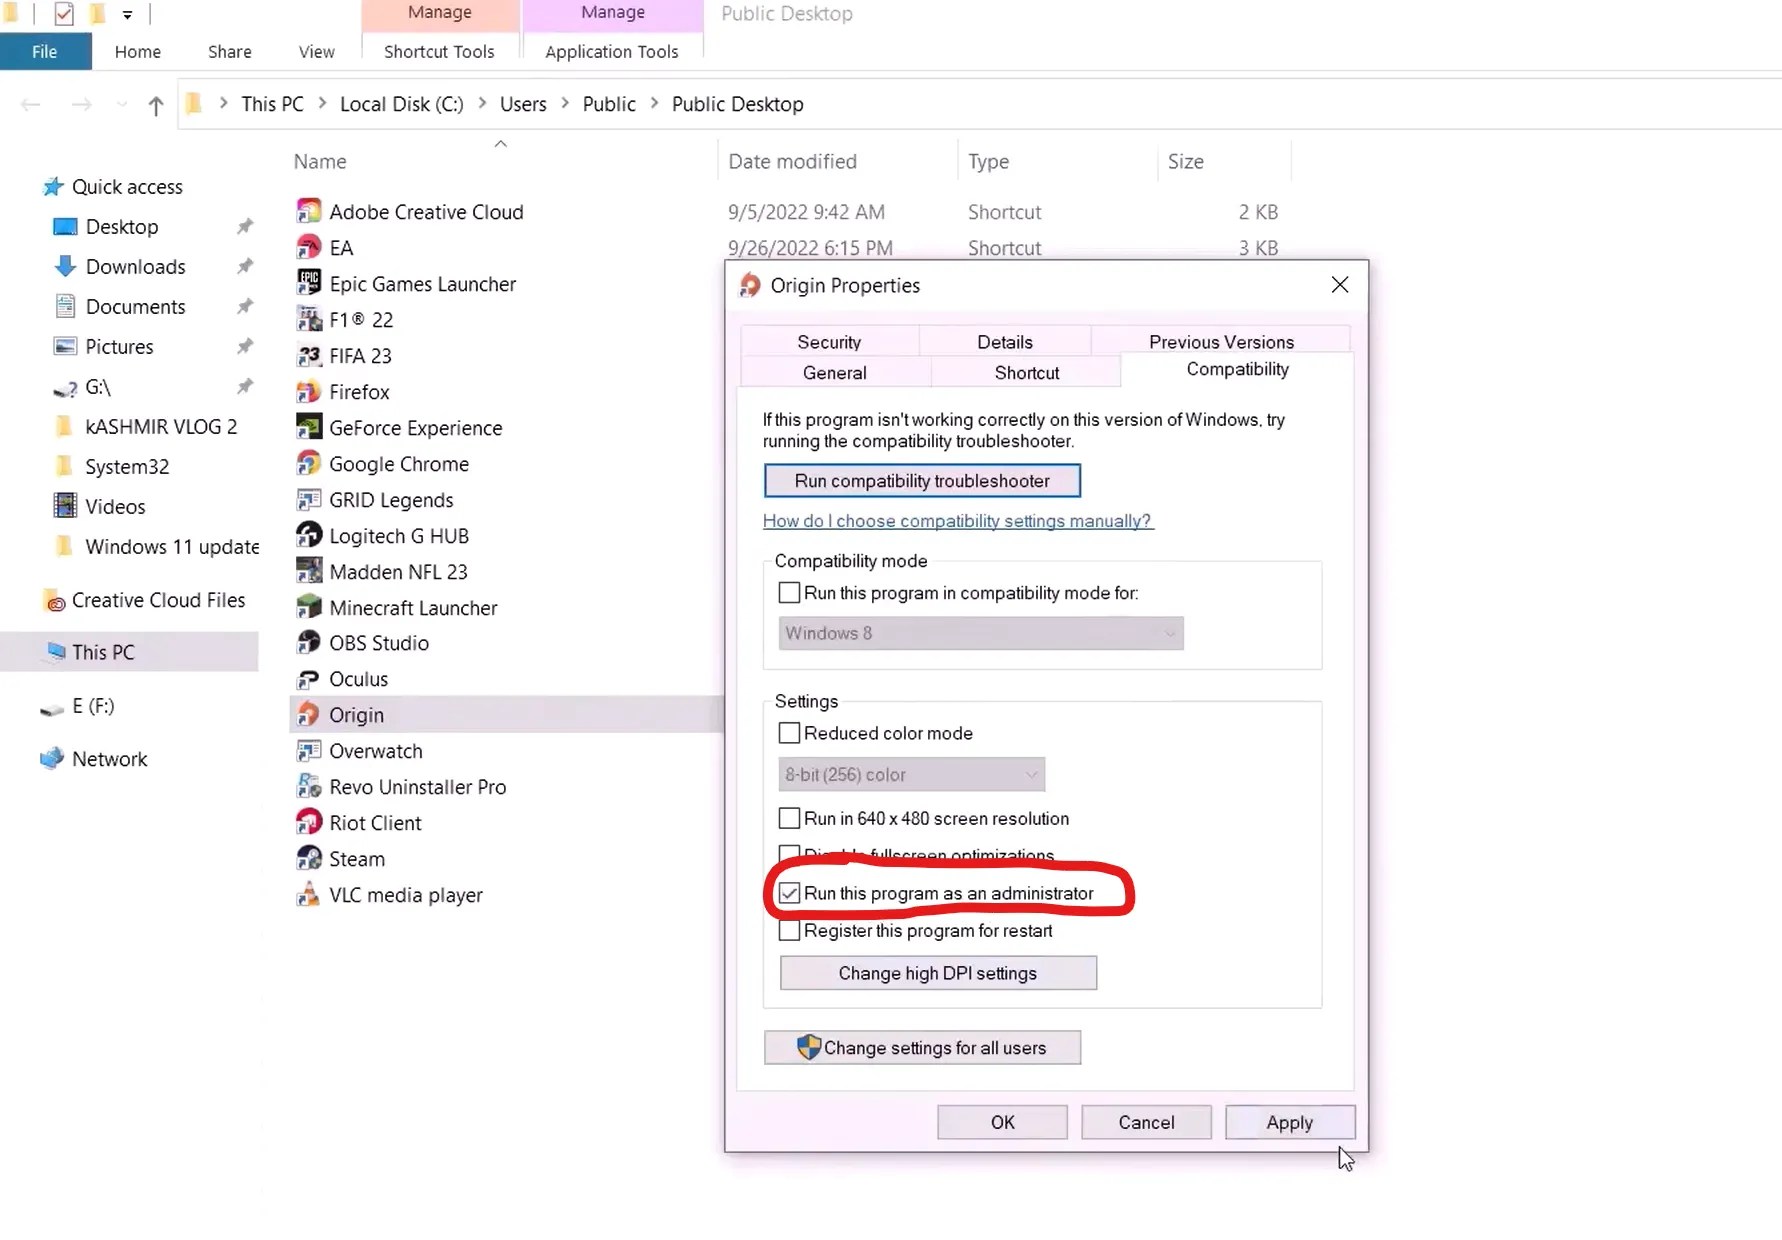Open the Share ribbon tab
1782x1240 pixels.
pyautogui.click(x=229, y=51)
